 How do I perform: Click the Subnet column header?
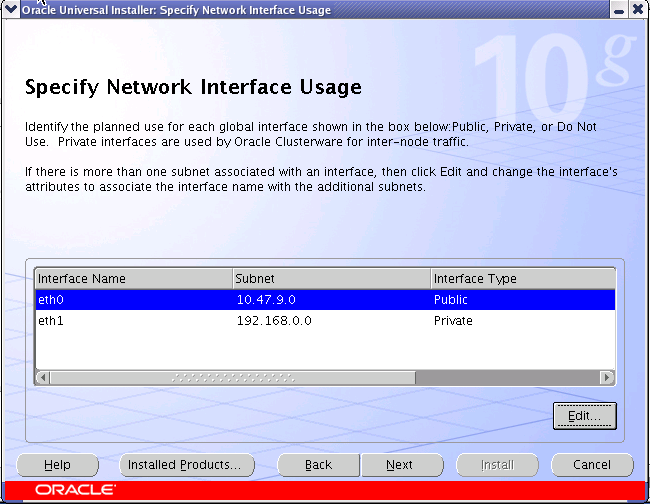332,279
